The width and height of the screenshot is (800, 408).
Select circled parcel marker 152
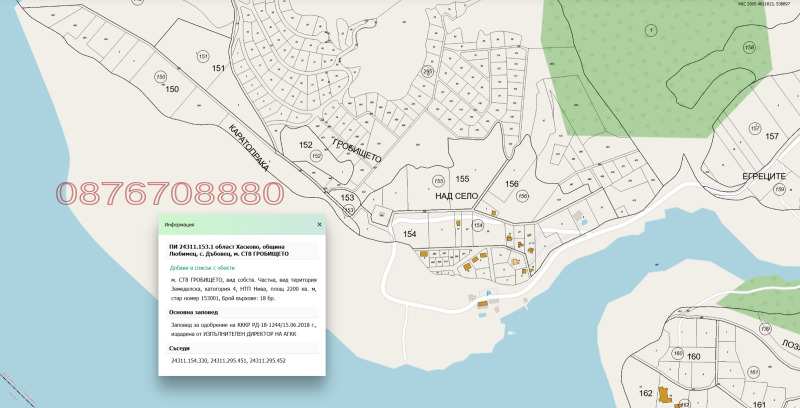pos(316,157)
